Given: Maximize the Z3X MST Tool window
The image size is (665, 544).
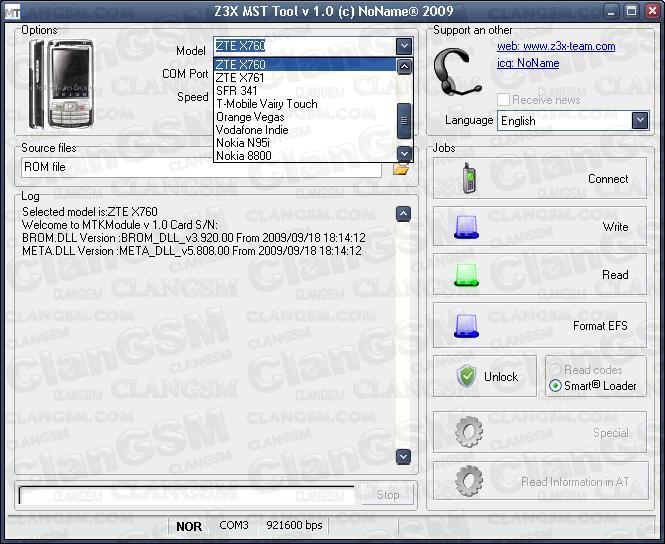Looking at the screenshot, I should click(631, 11).
